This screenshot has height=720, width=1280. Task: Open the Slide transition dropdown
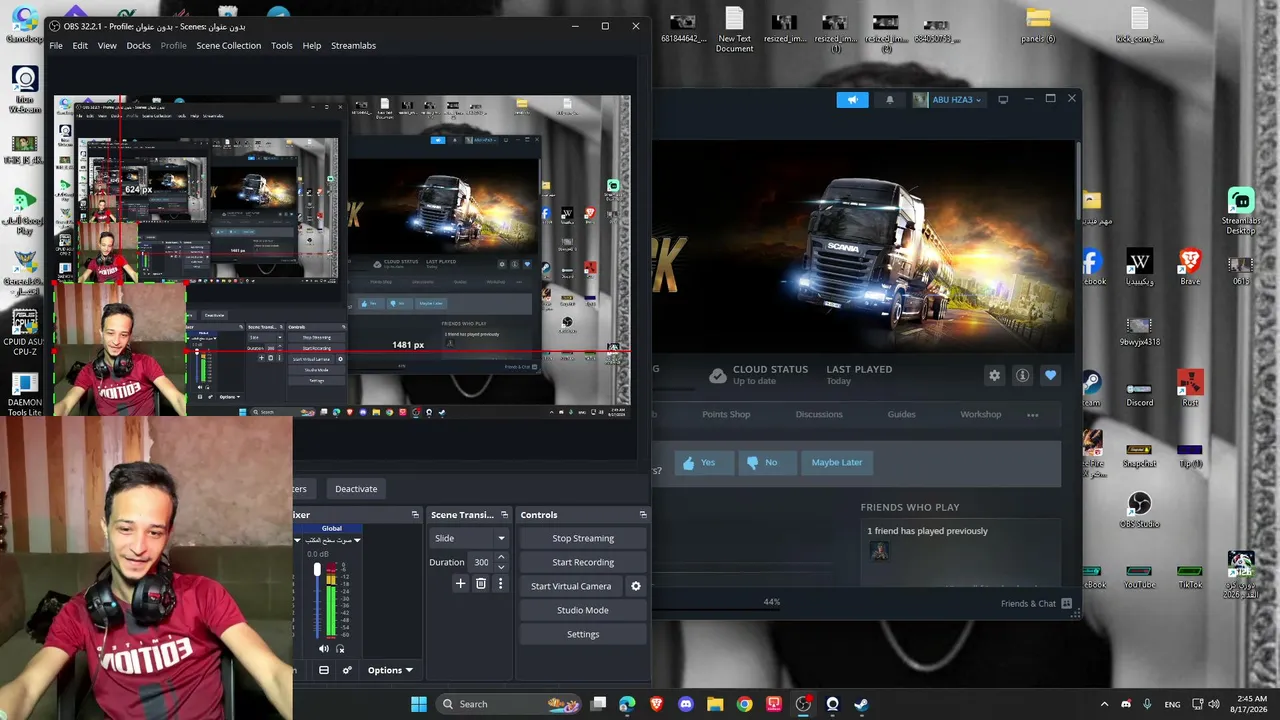pyautogui.click(x=469, y=538)
